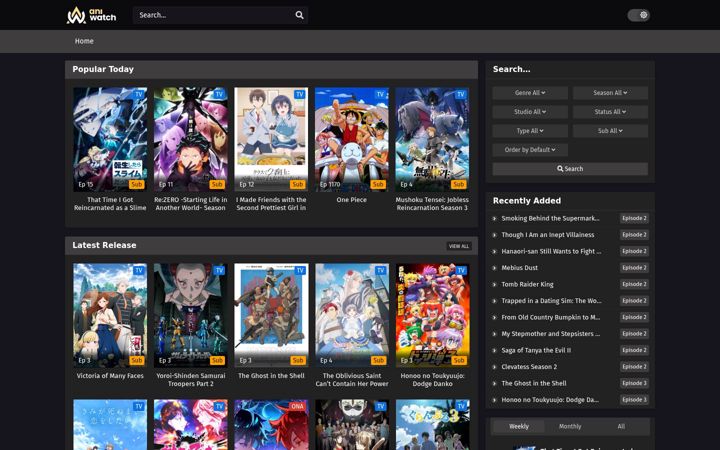This screenshot has height=450, width=720.
Task: Open the One Piece poster thumbnail
Action: (352, 139)
